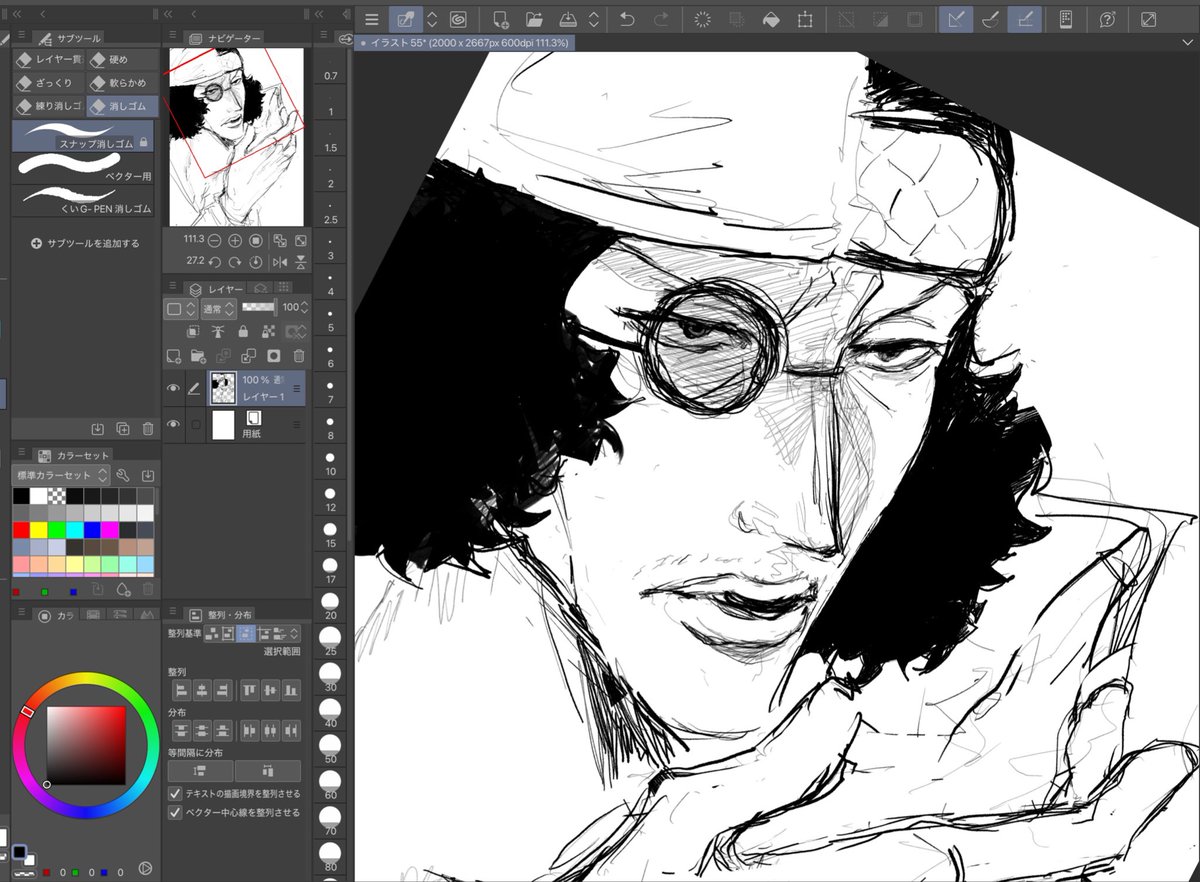Viewport: 1200px width, 882px height.
Task: Create a new canvas from toolbar
Action: 500,19
